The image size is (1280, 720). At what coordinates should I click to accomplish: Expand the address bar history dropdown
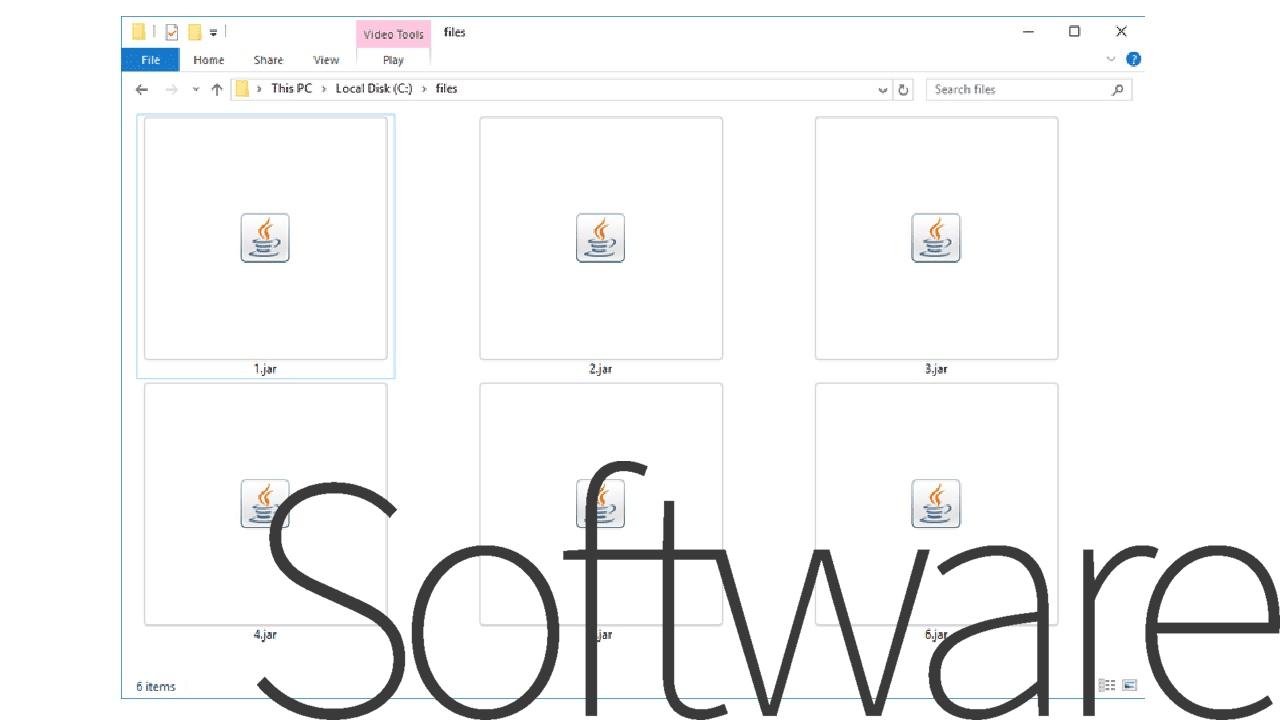pyautogui.click(x=883, y=89)
